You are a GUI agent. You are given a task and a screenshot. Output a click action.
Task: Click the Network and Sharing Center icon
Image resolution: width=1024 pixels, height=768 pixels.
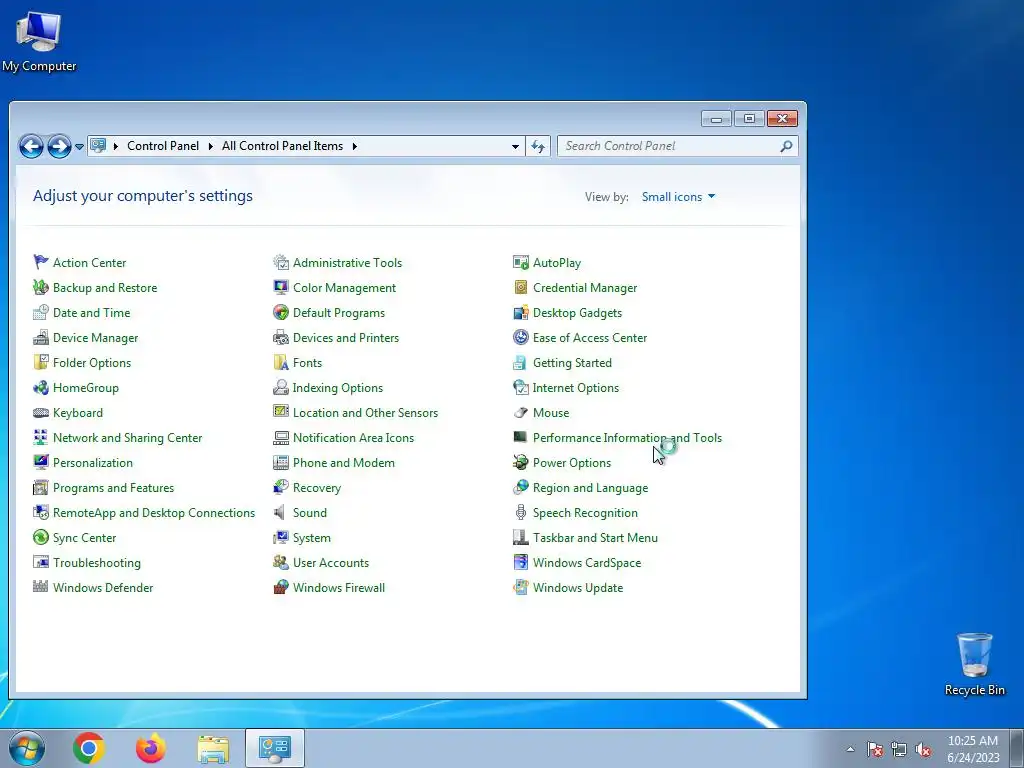click(40, 438)
